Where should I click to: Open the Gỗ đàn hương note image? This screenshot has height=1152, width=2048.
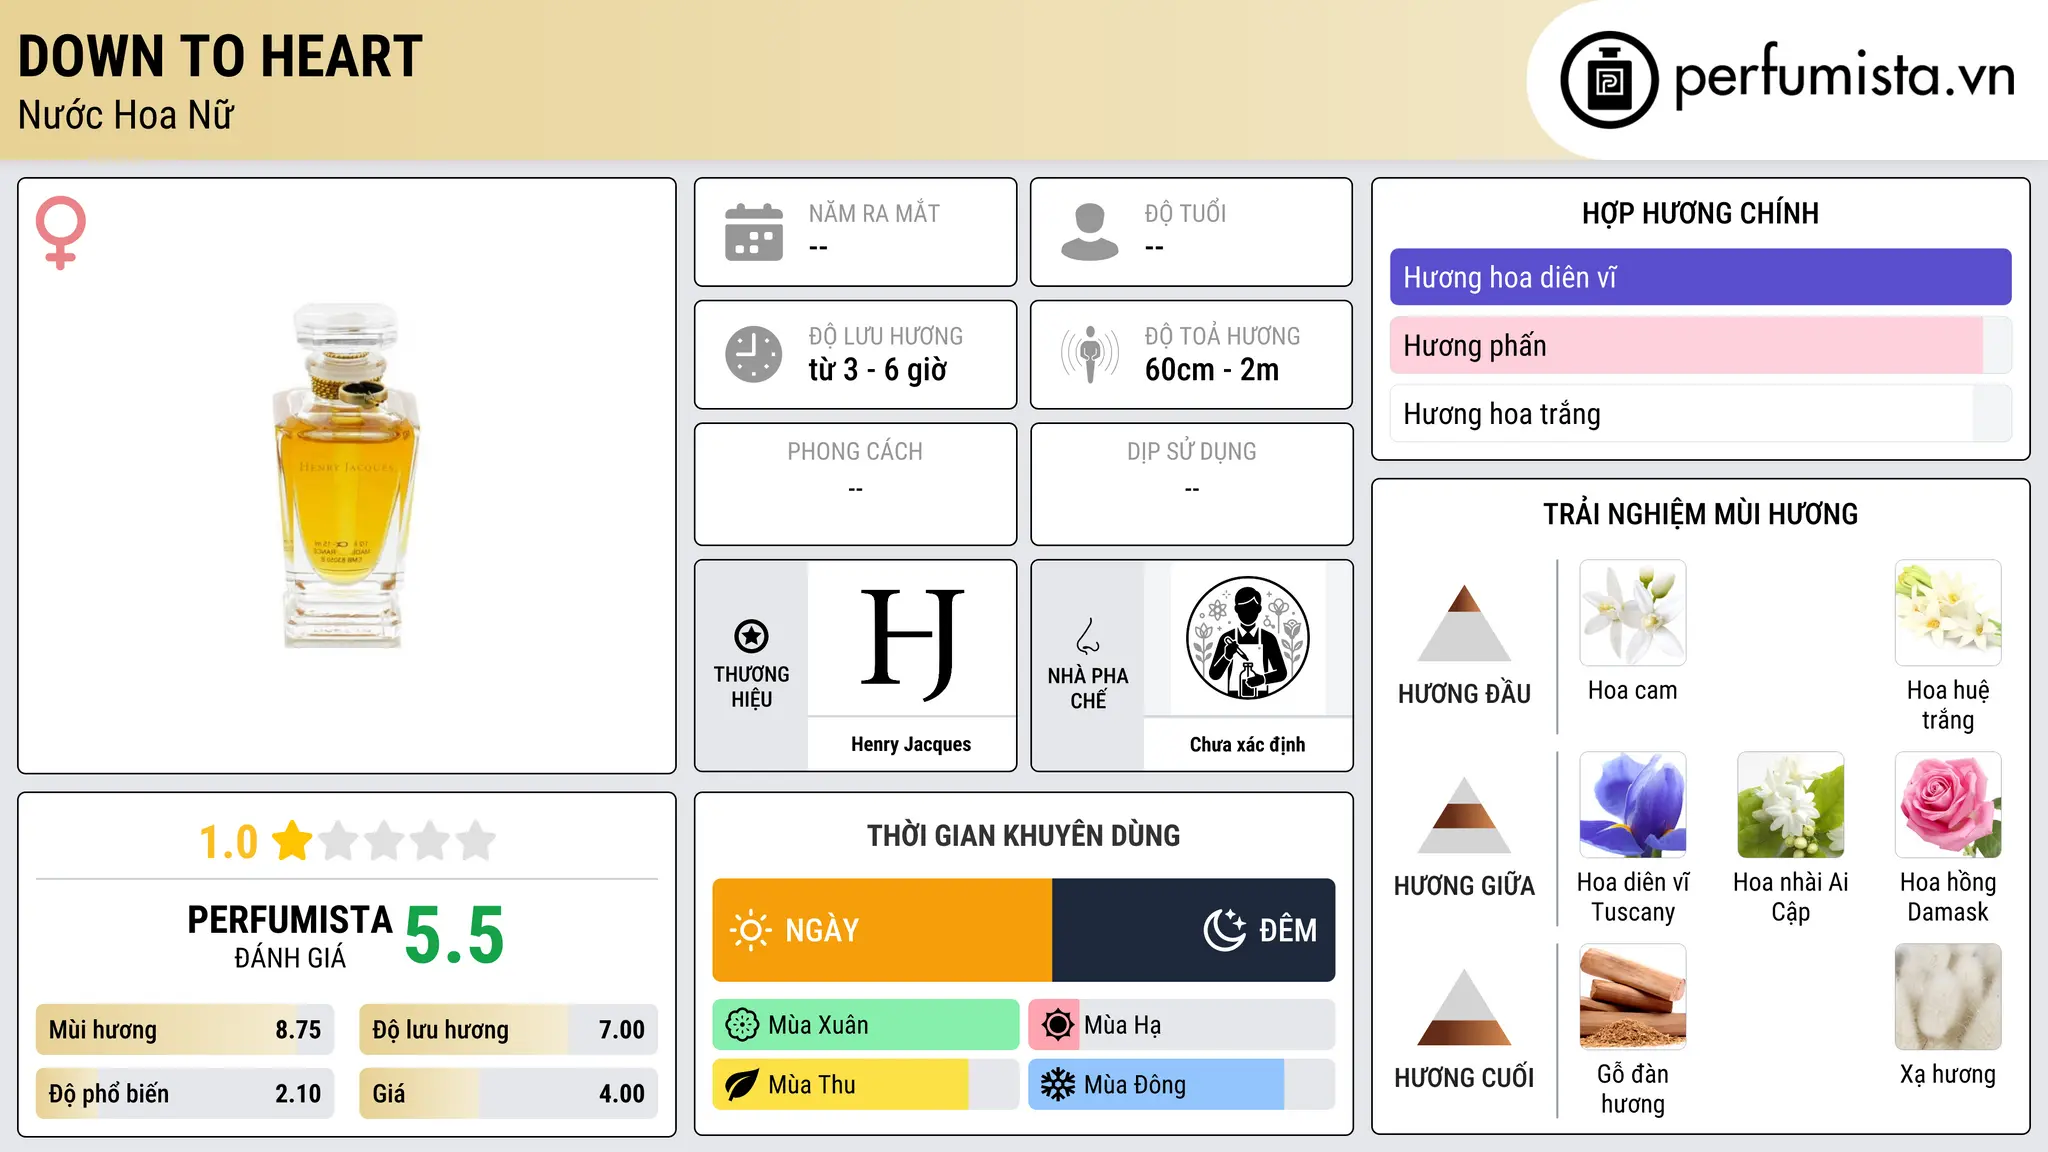[1633, 997]
